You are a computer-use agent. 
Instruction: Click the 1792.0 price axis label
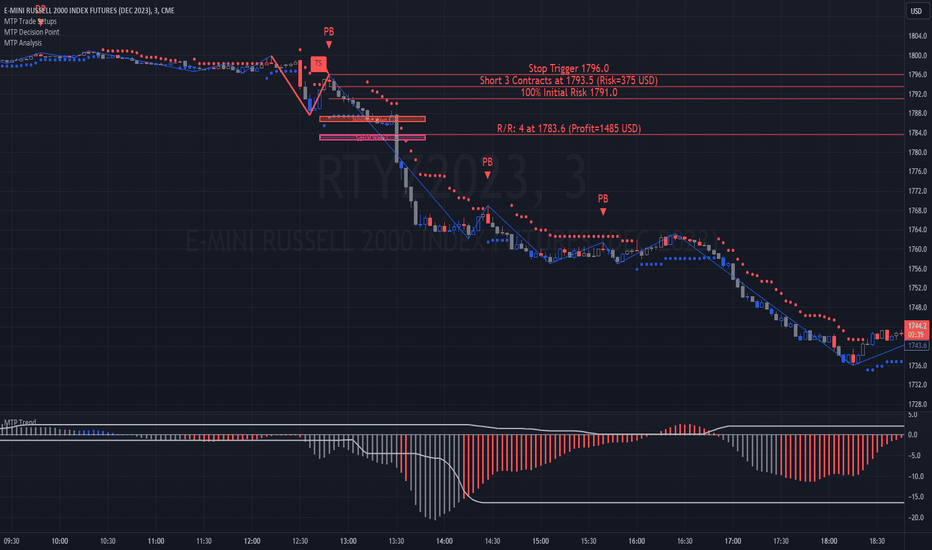(x=917, y=95)
